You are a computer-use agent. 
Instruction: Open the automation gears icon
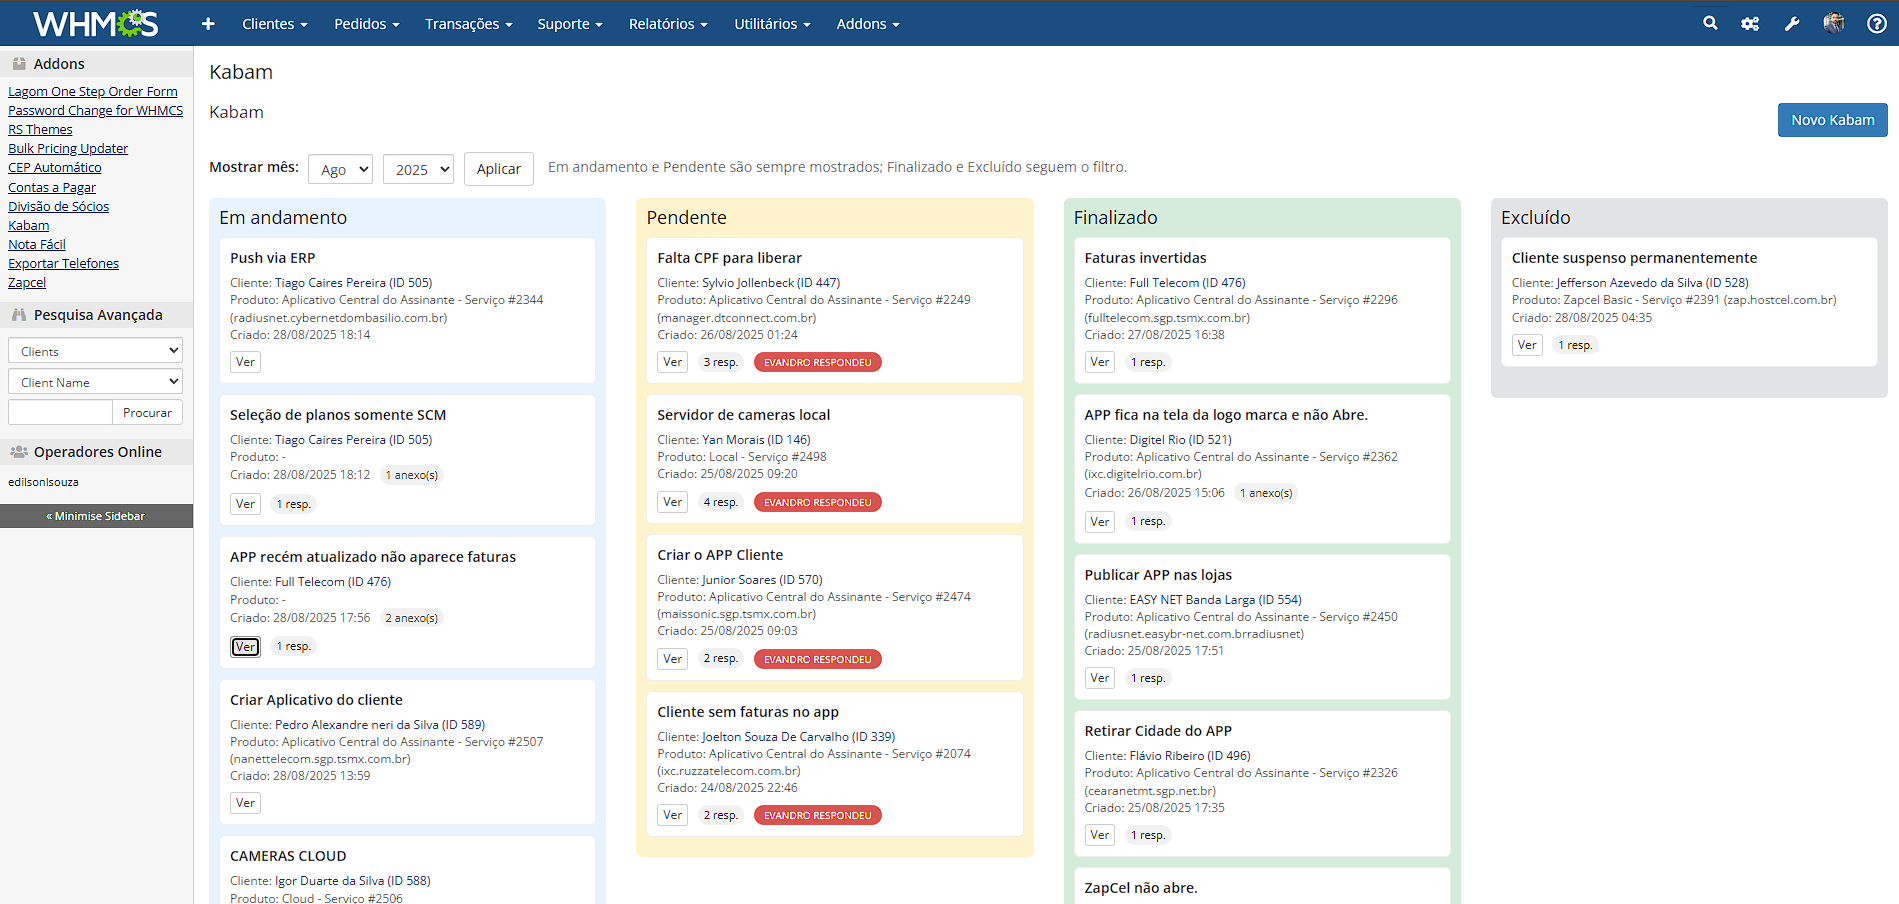(x=1750, y=24)
